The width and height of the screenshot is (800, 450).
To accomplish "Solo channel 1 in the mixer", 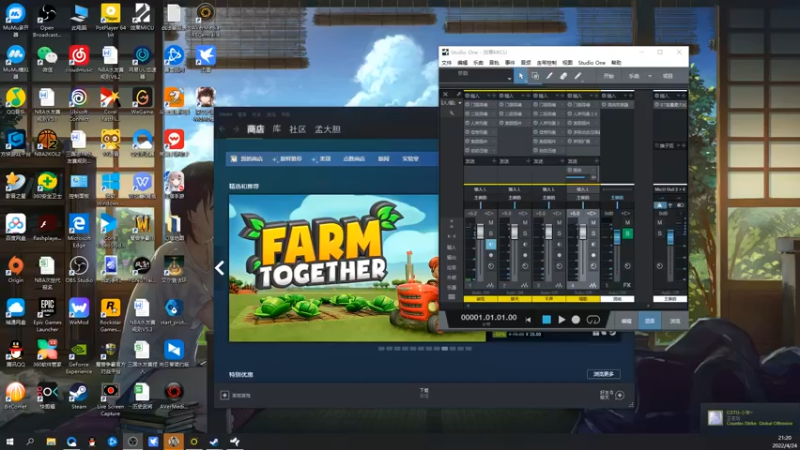I will pos(491,233).
